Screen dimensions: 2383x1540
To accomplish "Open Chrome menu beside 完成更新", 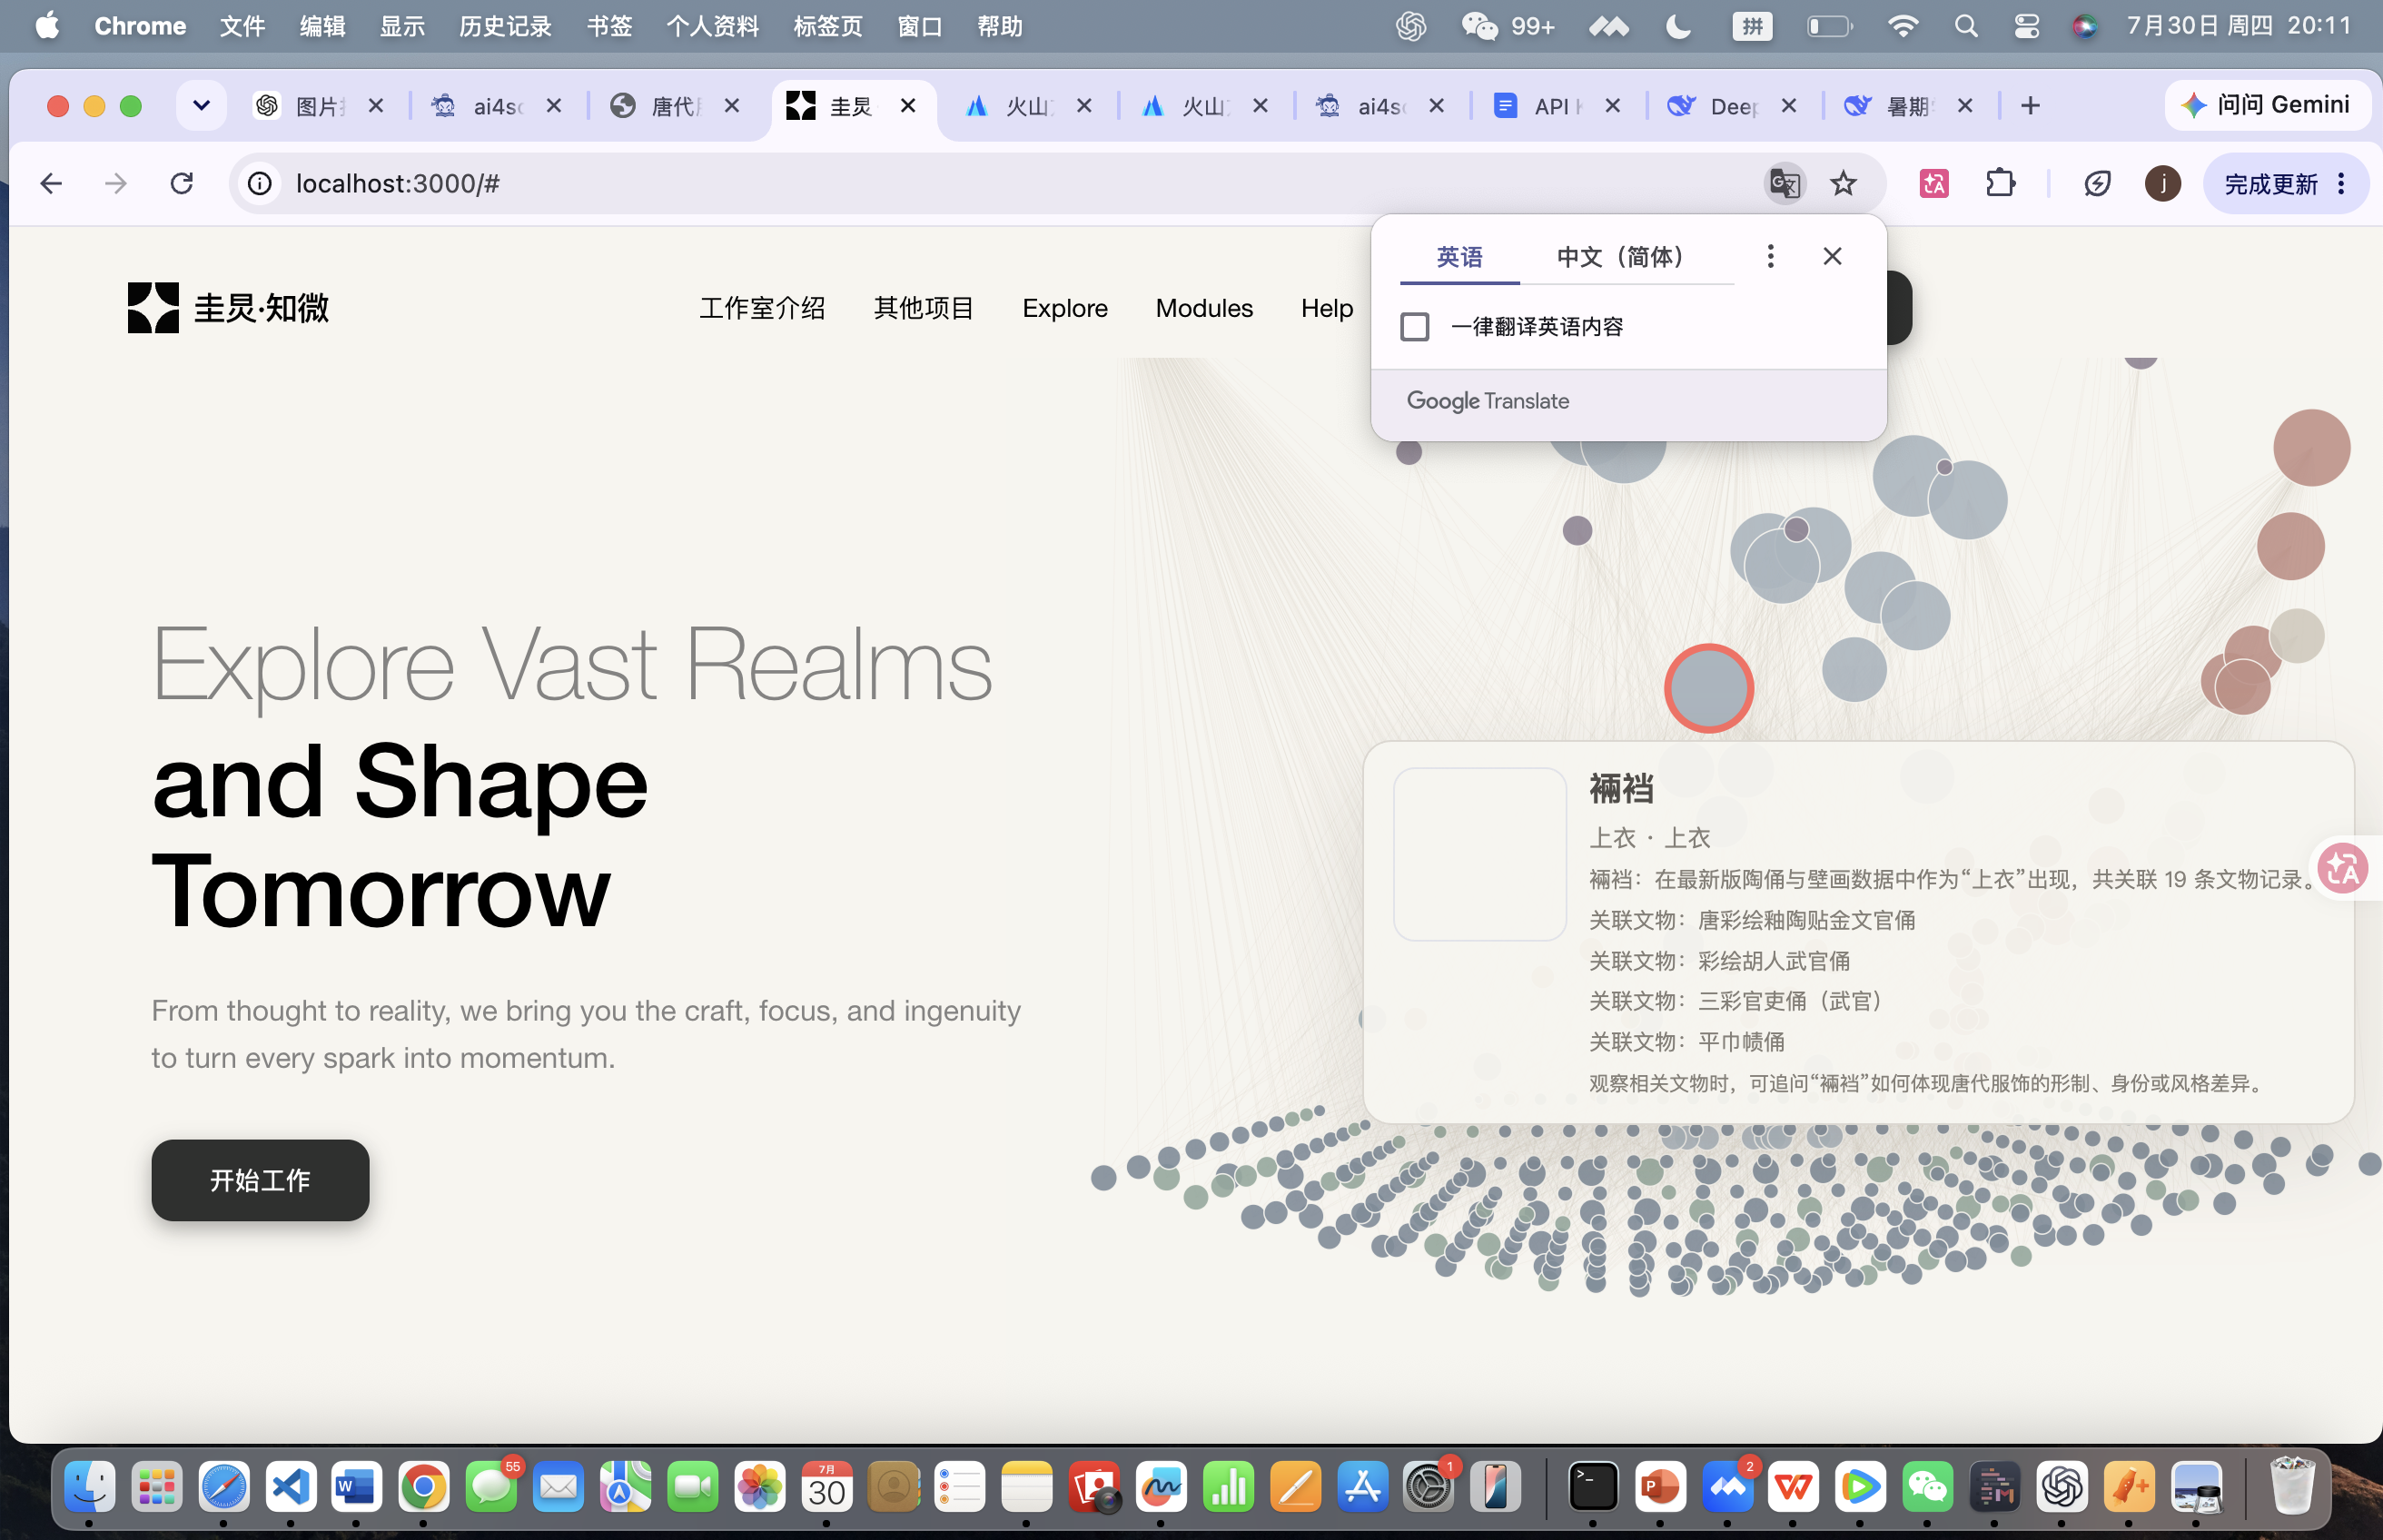I will coord(2341,183).
